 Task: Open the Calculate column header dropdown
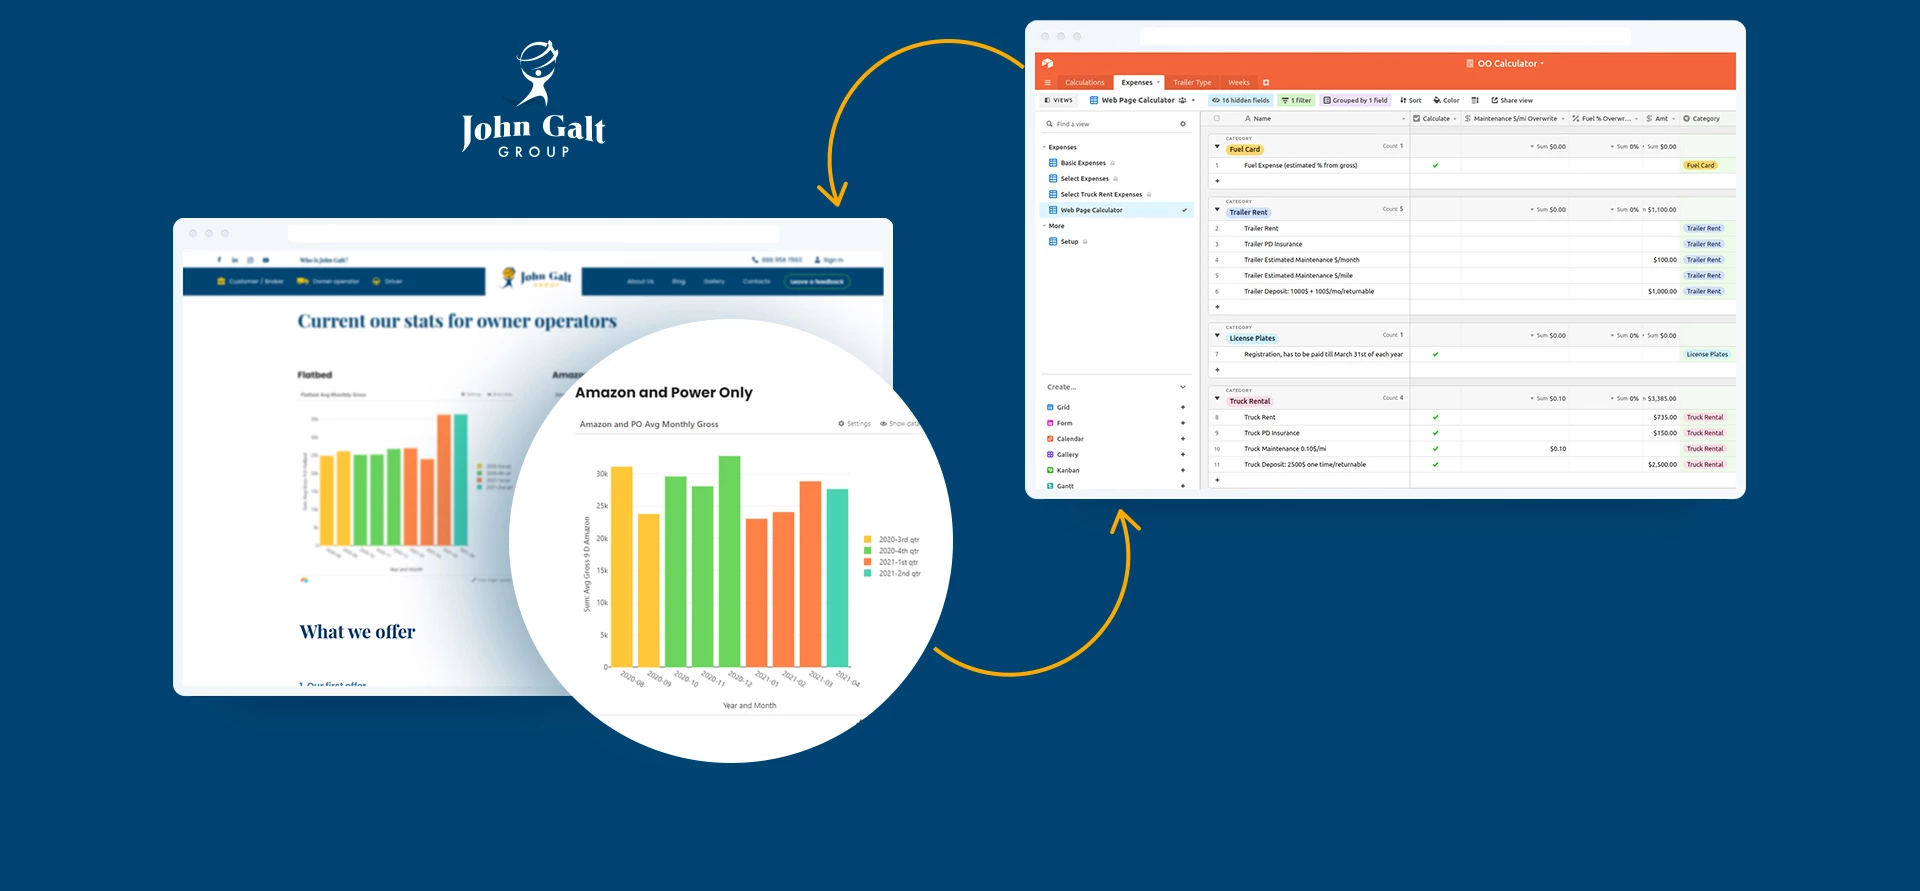[x=1455, y=119]
